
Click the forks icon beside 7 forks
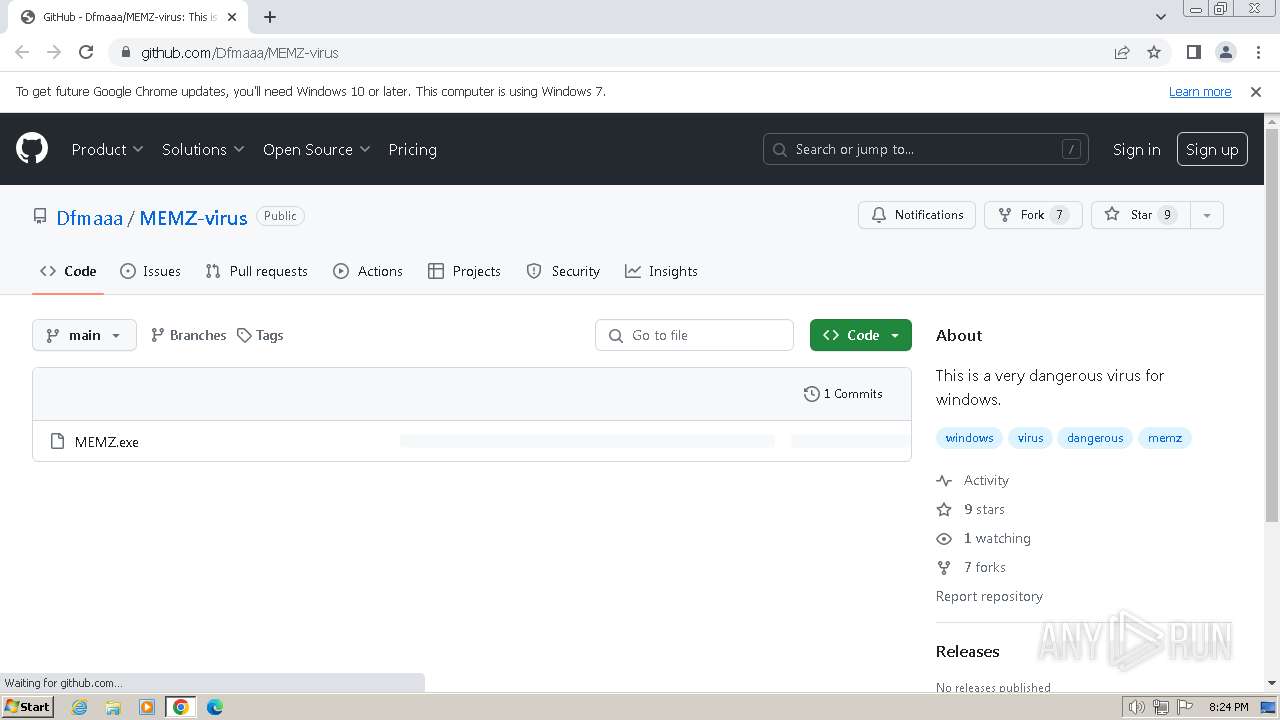[x=944, y=567]
